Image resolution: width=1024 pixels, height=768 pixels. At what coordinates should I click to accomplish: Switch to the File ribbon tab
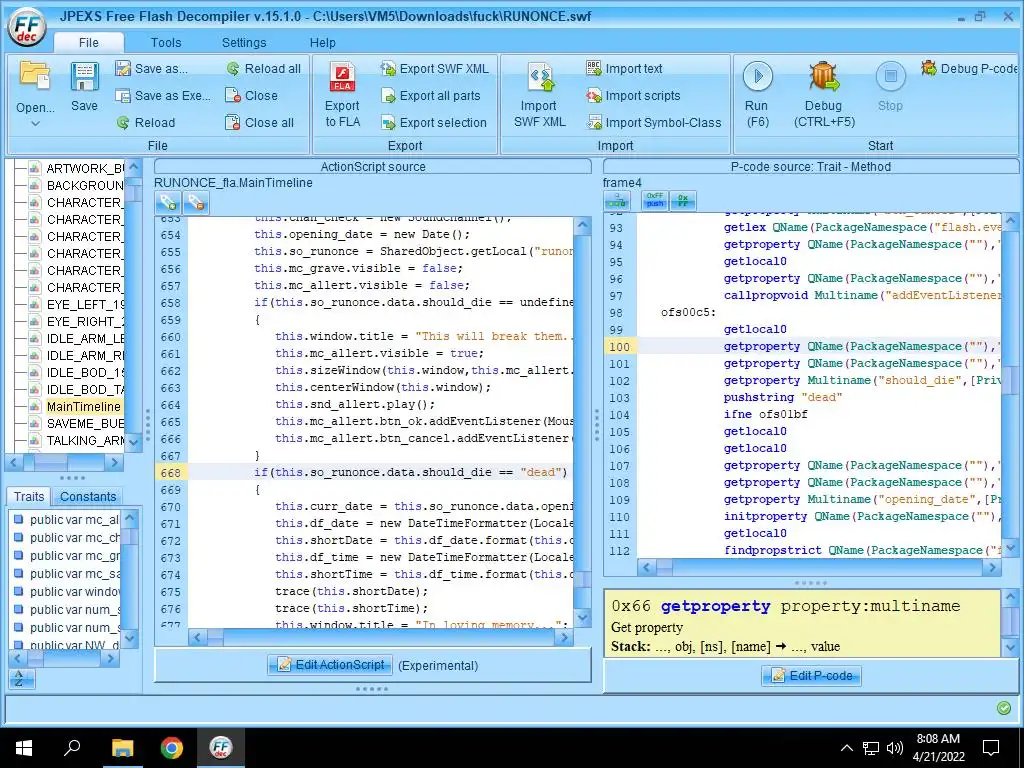click(88, 42)
